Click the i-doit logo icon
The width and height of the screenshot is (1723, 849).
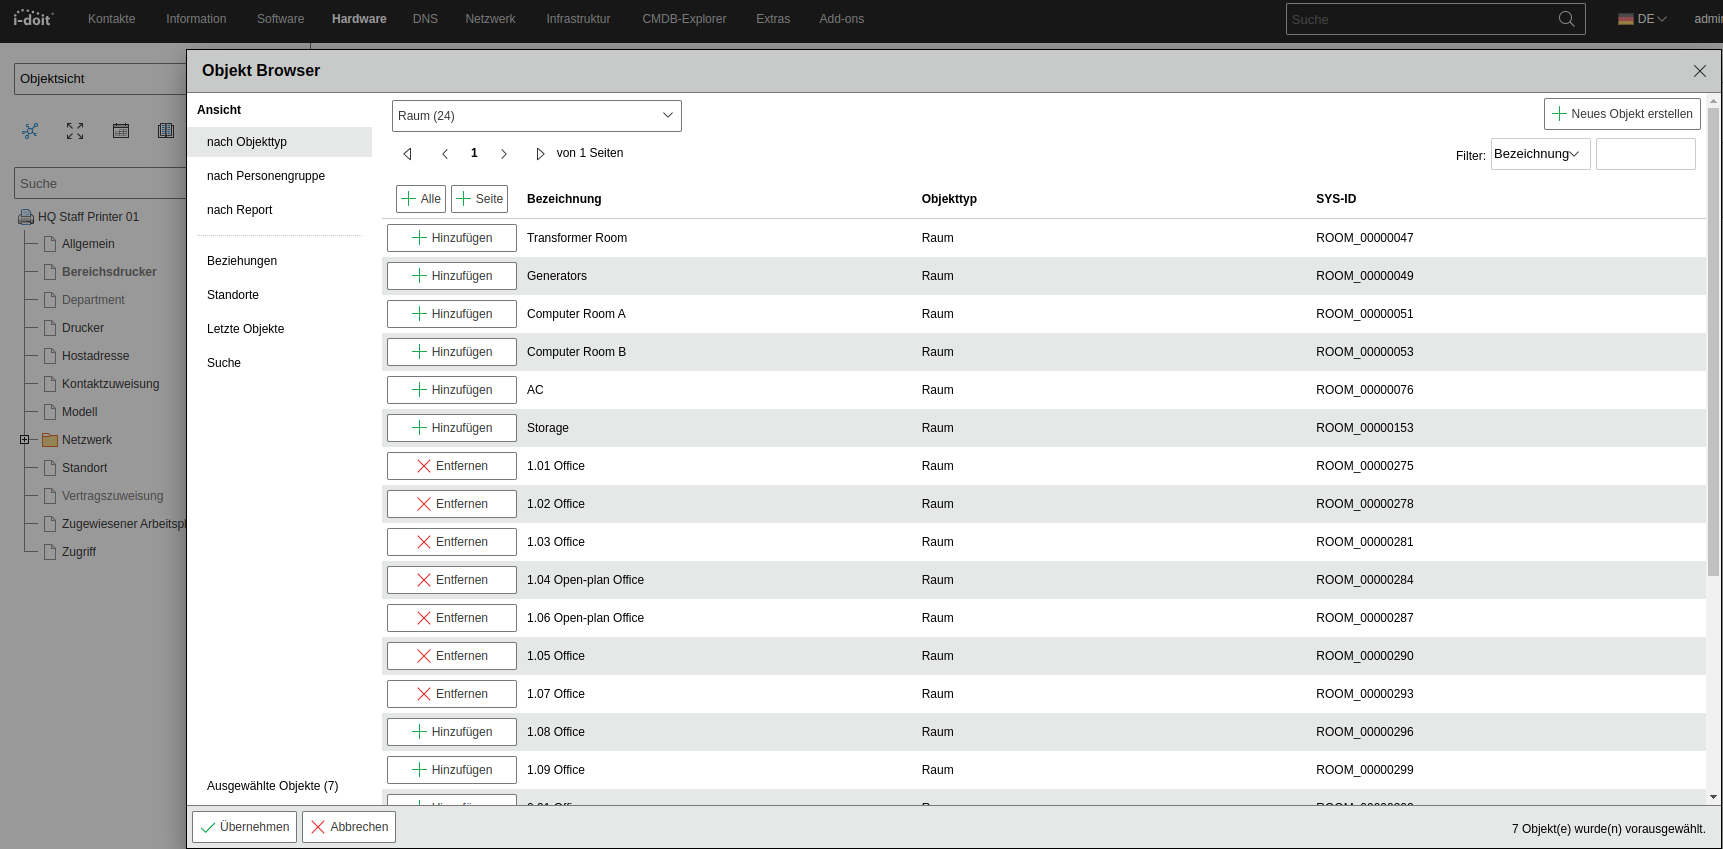(33, 18)
